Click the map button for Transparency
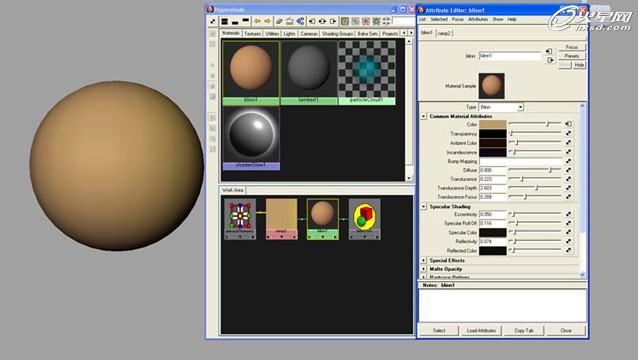The height and width of the screenshot is (360, 638). 568,133
